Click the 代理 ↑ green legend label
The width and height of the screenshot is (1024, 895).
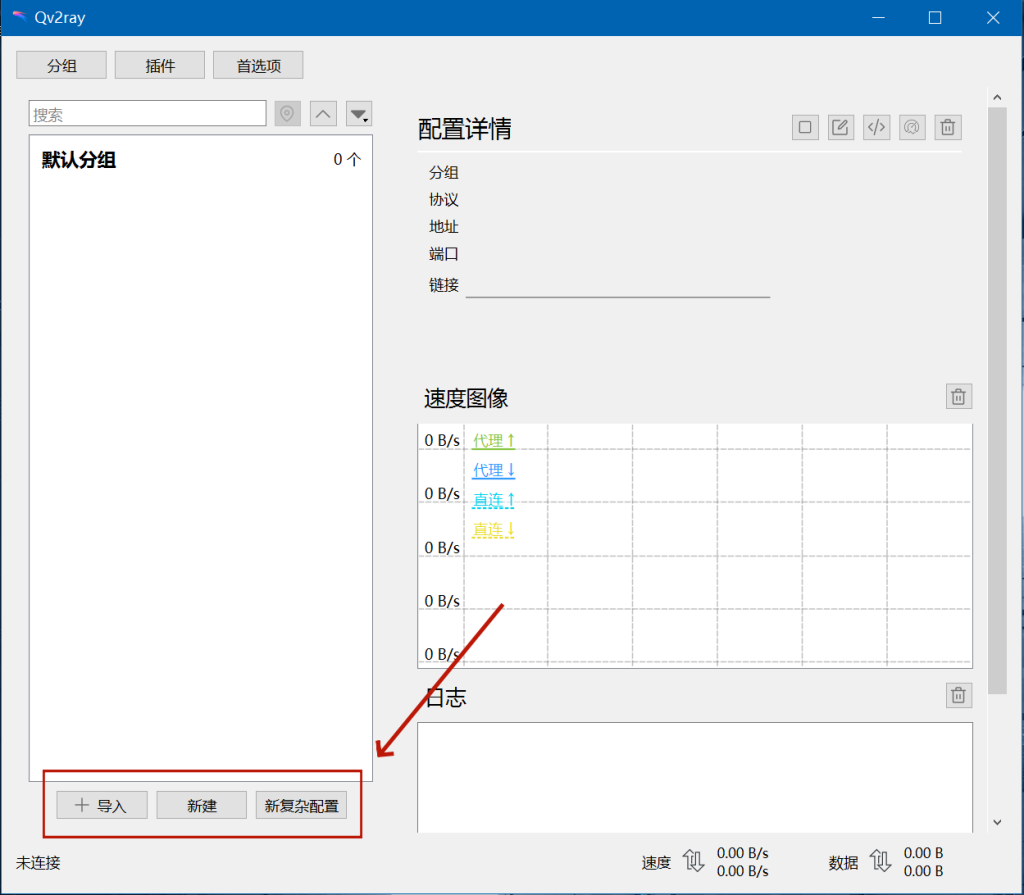[x=494, y=441]
